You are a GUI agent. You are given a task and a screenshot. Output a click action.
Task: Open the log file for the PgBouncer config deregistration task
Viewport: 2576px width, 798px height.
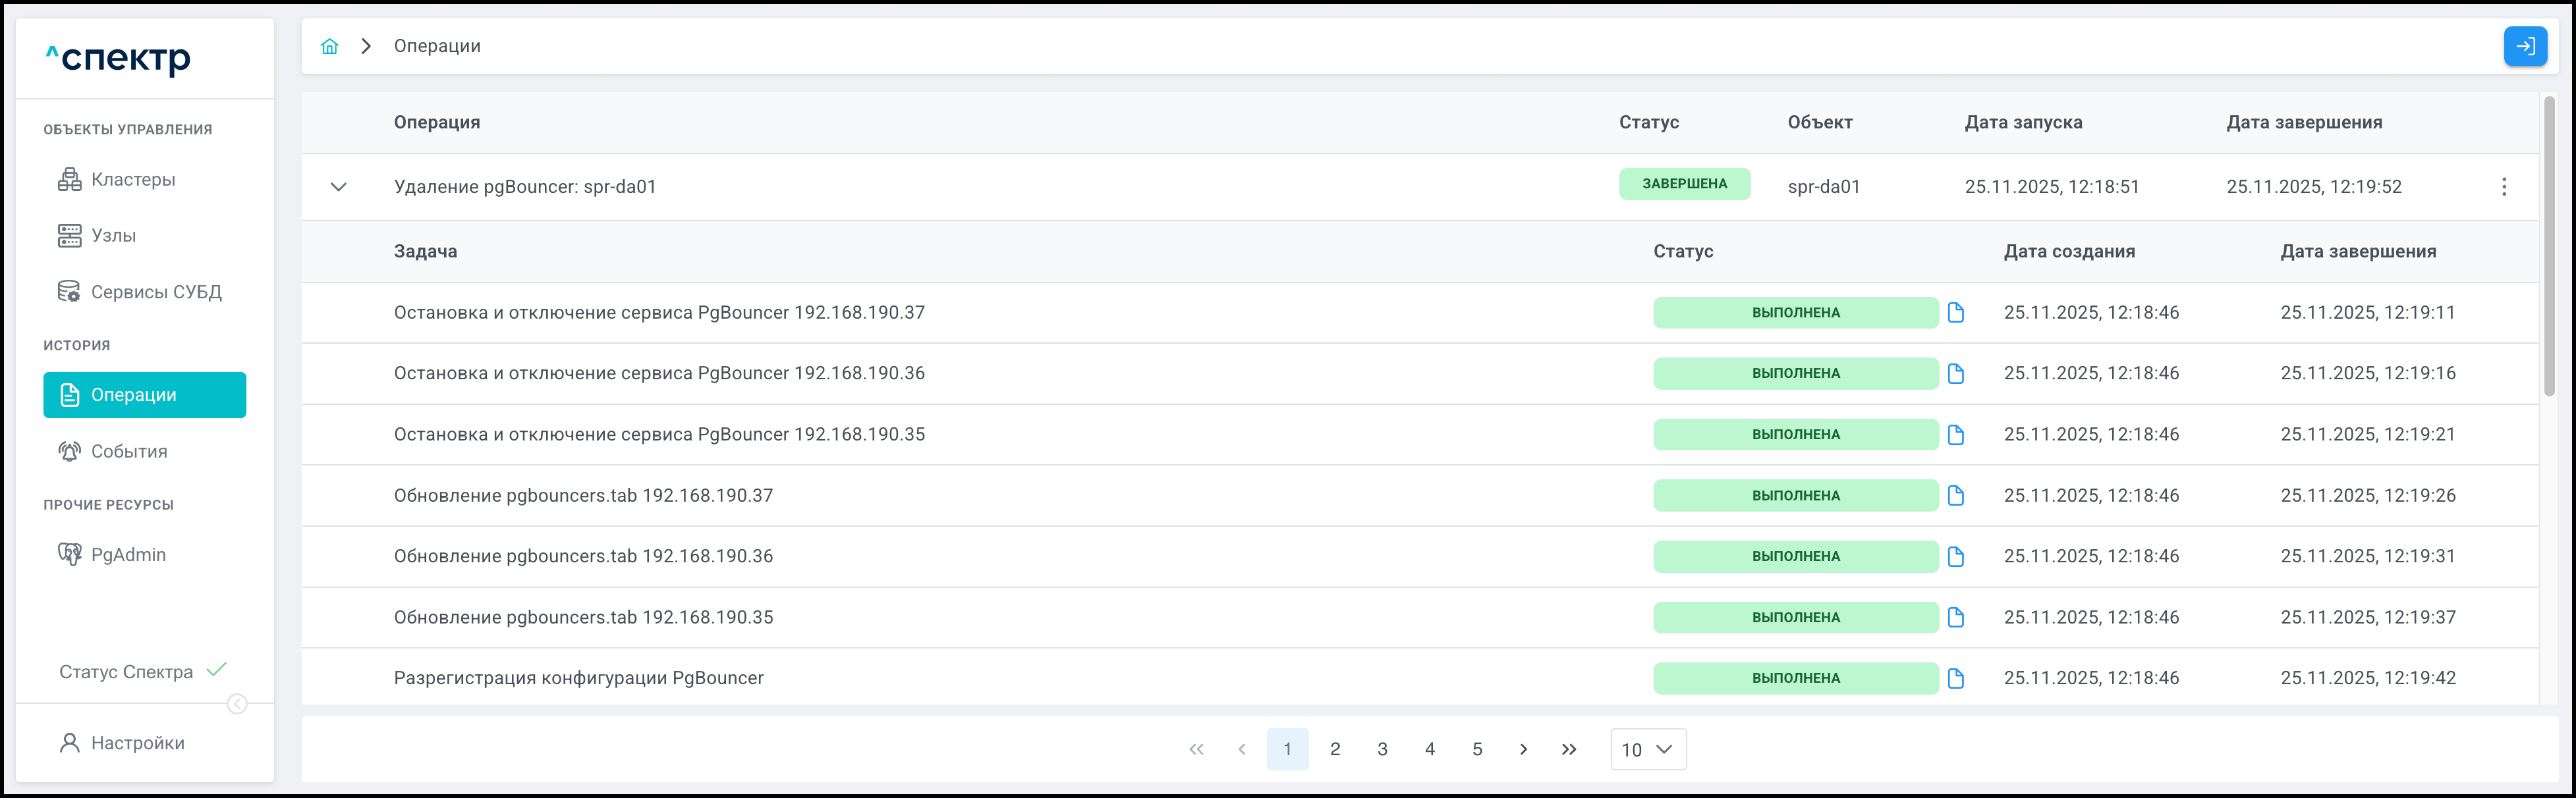tap(1955, 678)
